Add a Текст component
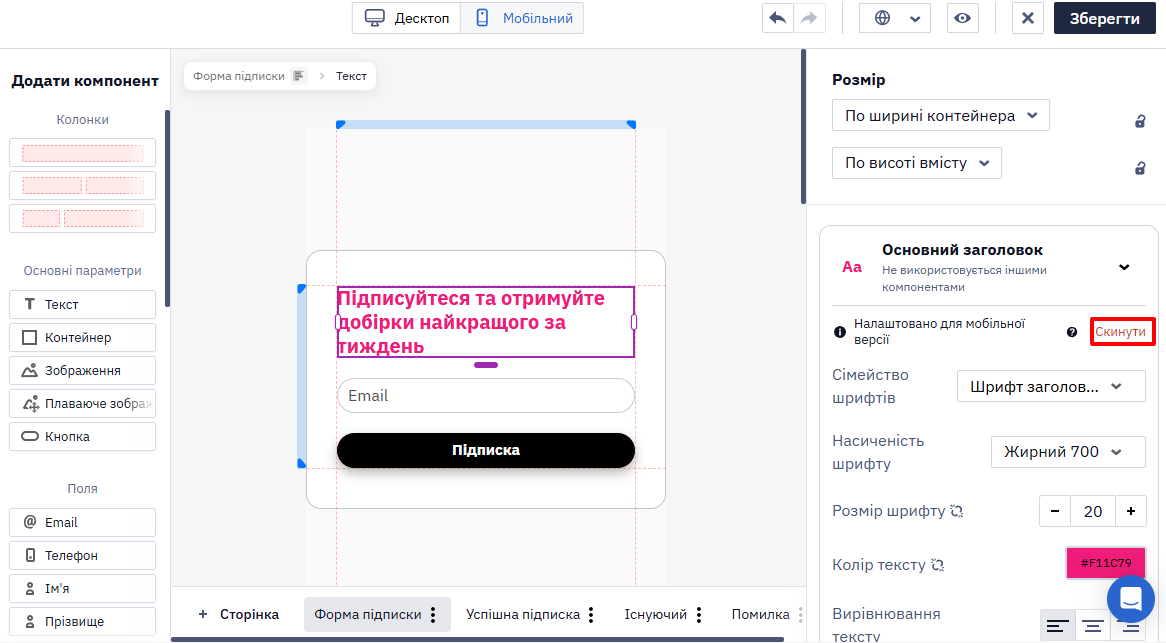The image size is (1166, 643). click(83, 304)
